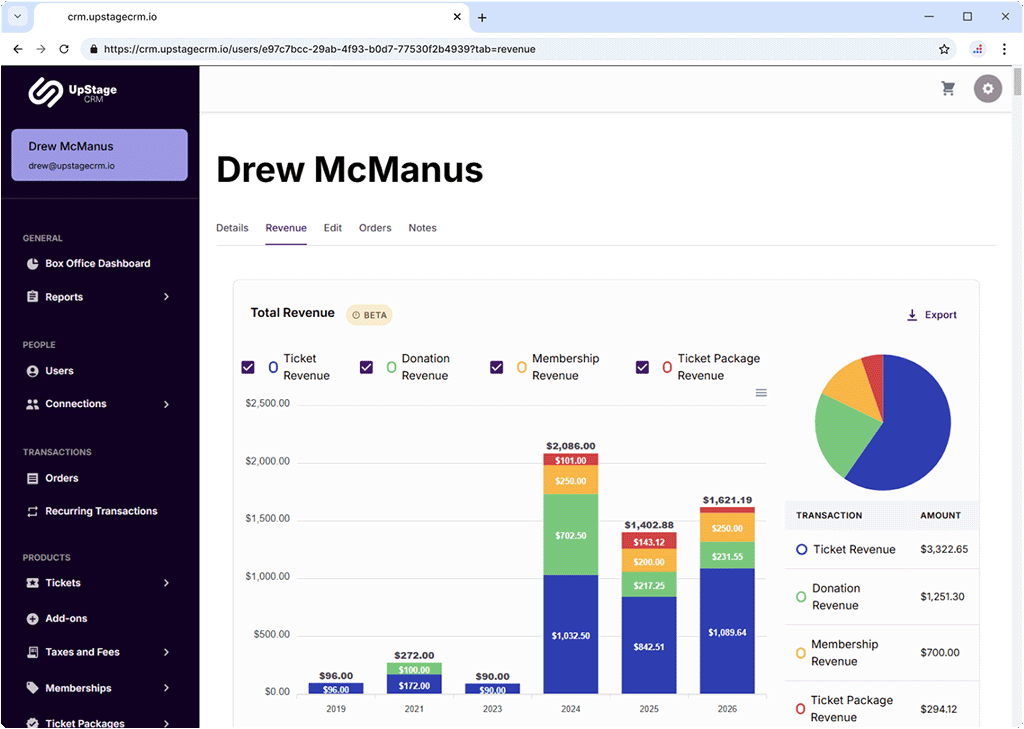This screenshot has height=729, width=1024.
Task: Open Recurring Transactions page
Action: [101, 511]
